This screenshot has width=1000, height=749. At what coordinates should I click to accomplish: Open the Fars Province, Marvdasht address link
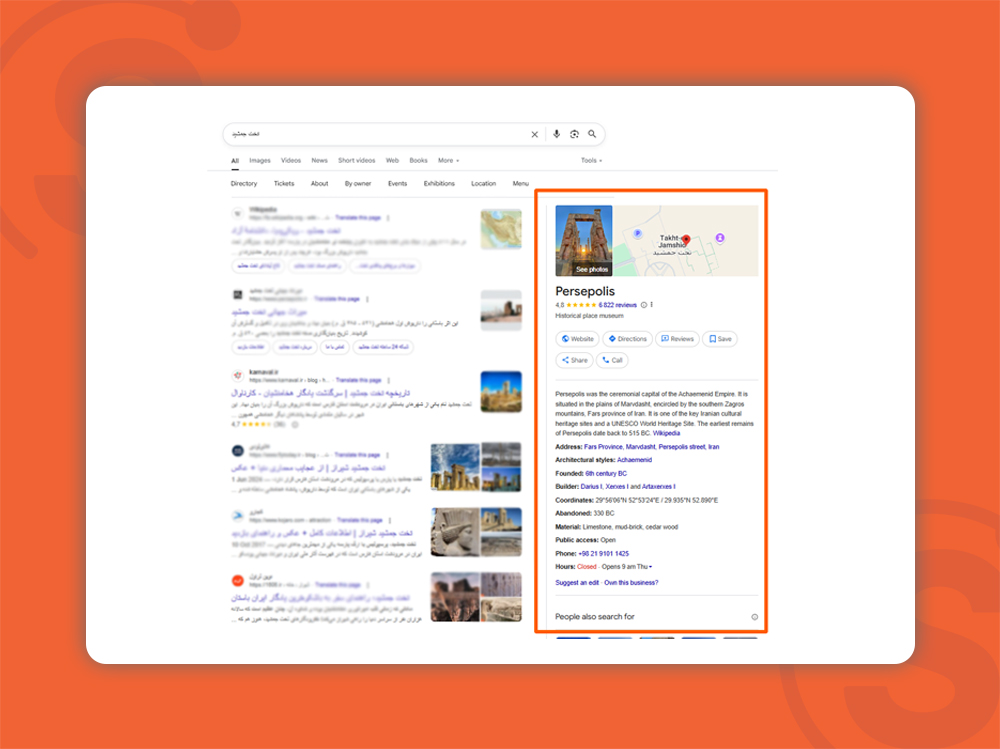pyautogui.click(x=652, y=447)
